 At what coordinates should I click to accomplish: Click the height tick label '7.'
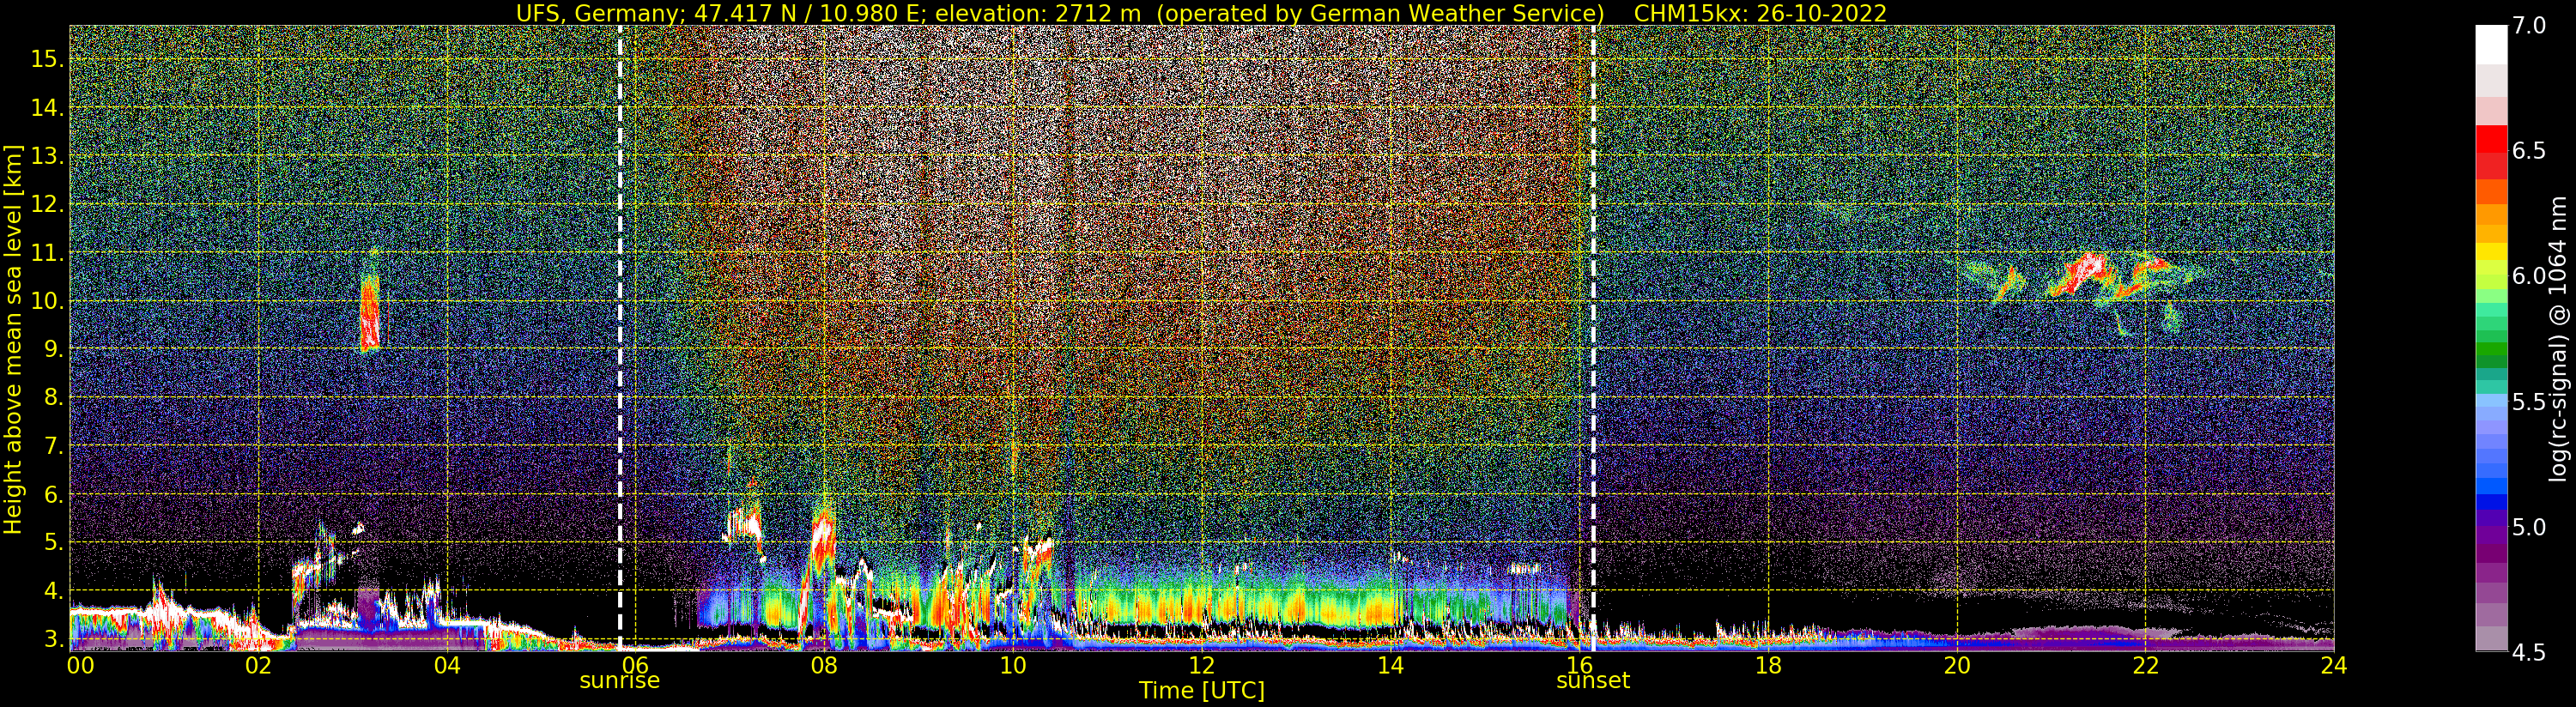[x=53, y=446]
